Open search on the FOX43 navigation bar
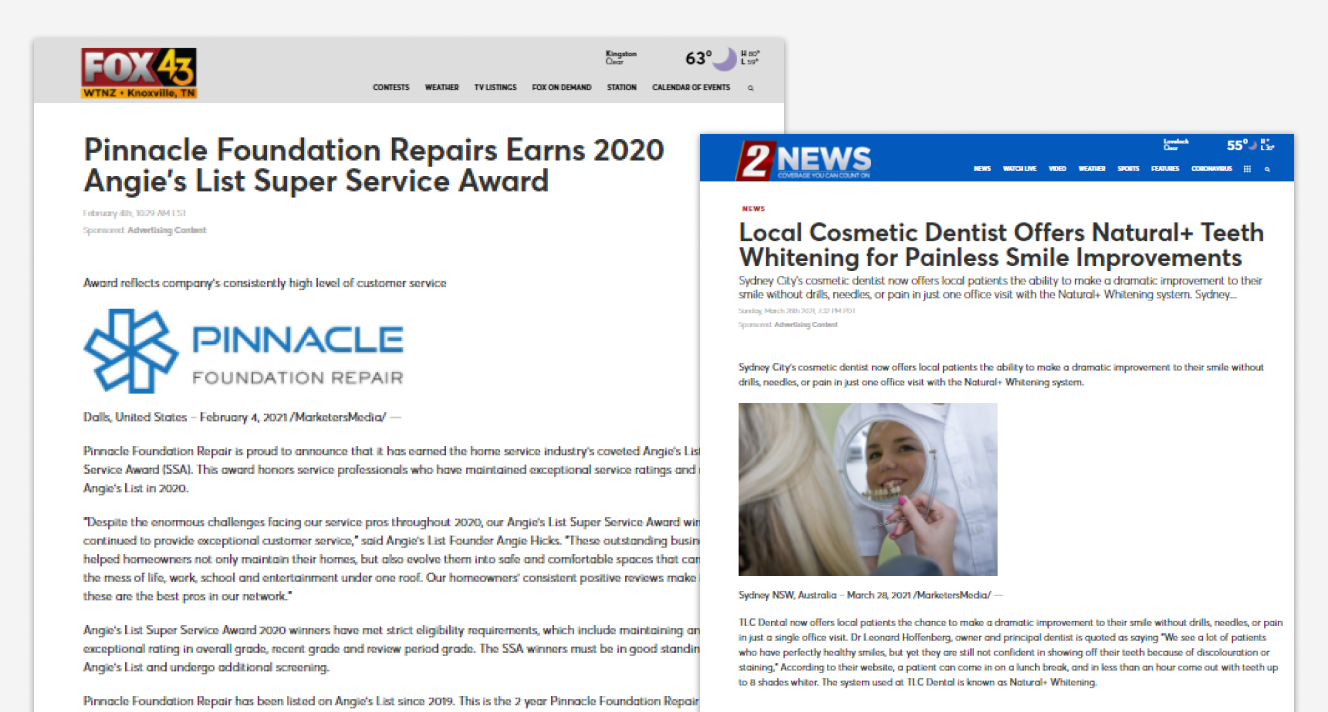 (749, 88)
